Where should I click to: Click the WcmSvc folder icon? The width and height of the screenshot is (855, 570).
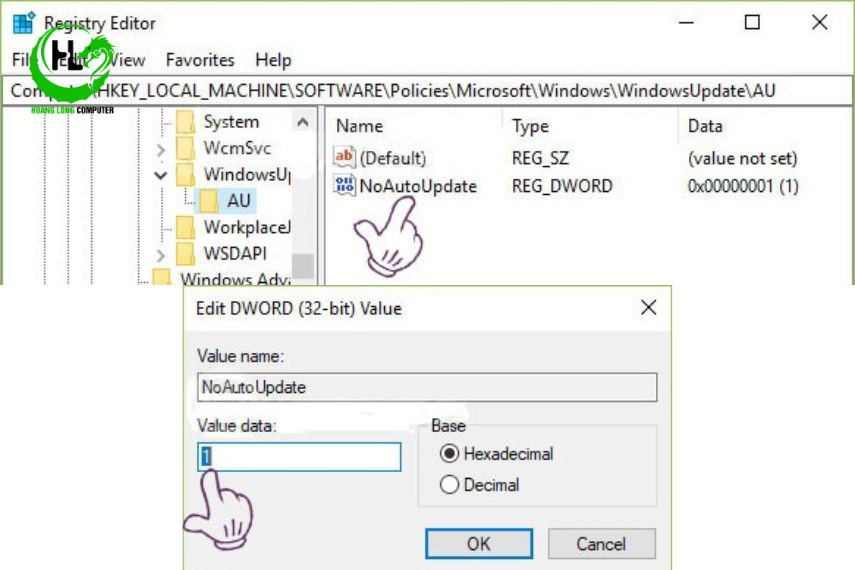coord(185,148)
